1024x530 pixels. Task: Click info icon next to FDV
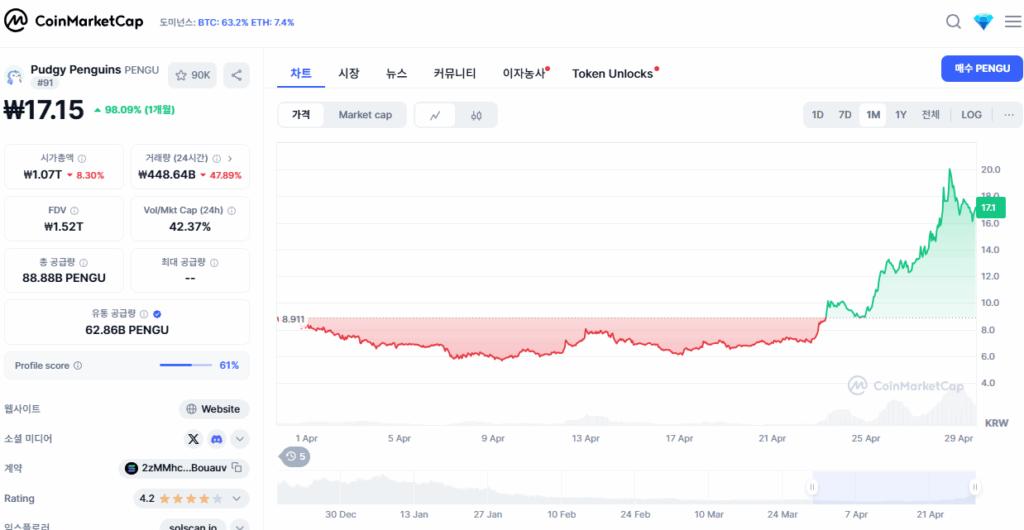[x=74, y=210]
